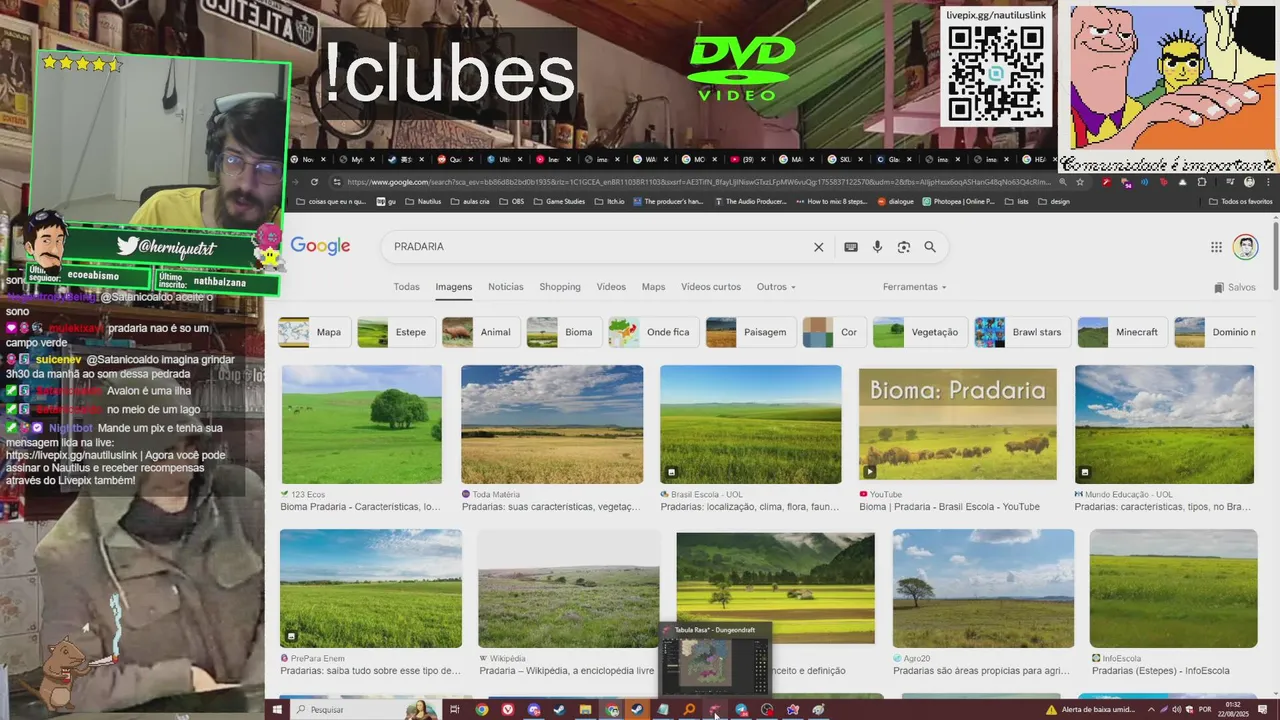Image resolution: width=1280 pixels, height=720 pixels.
Task: Filter images by the Estepe chip
Action: pos(396,332)
